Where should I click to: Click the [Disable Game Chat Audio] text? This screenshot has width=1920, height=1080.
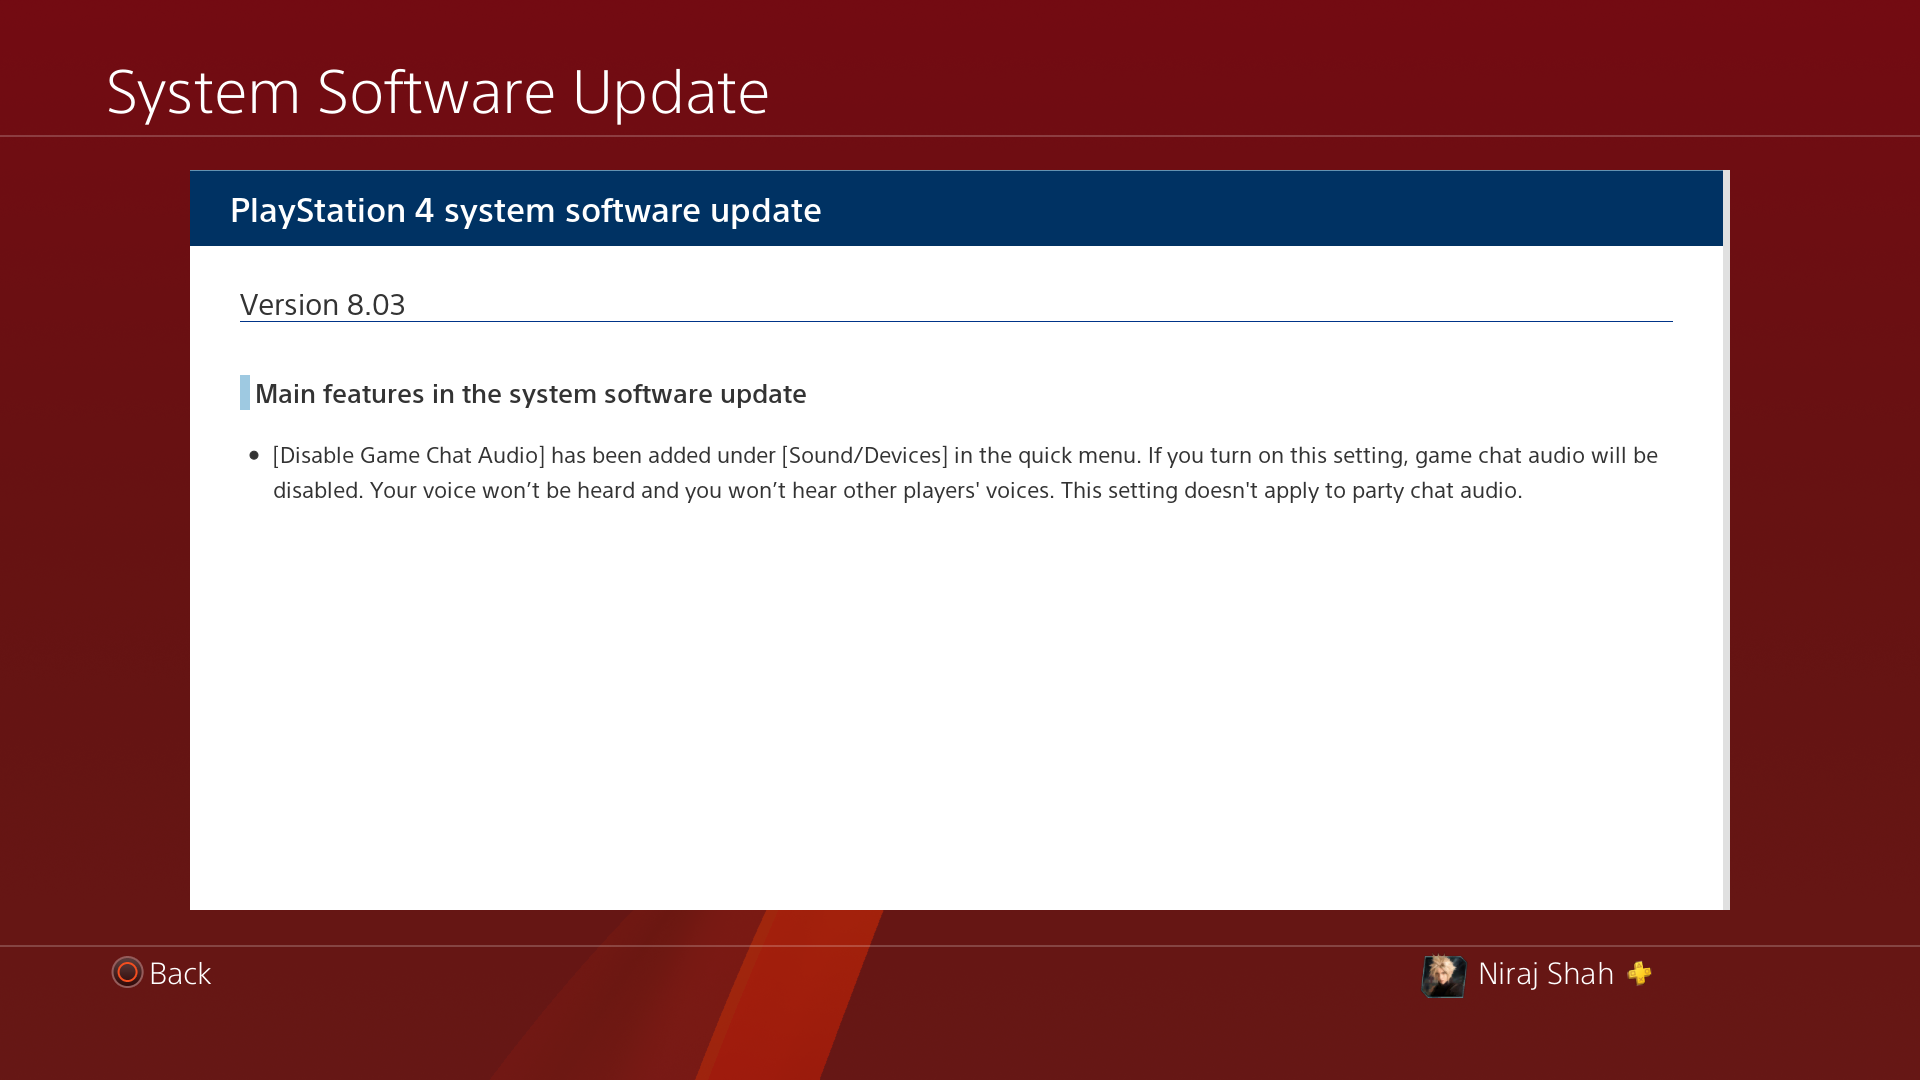[x=408, y=456]
